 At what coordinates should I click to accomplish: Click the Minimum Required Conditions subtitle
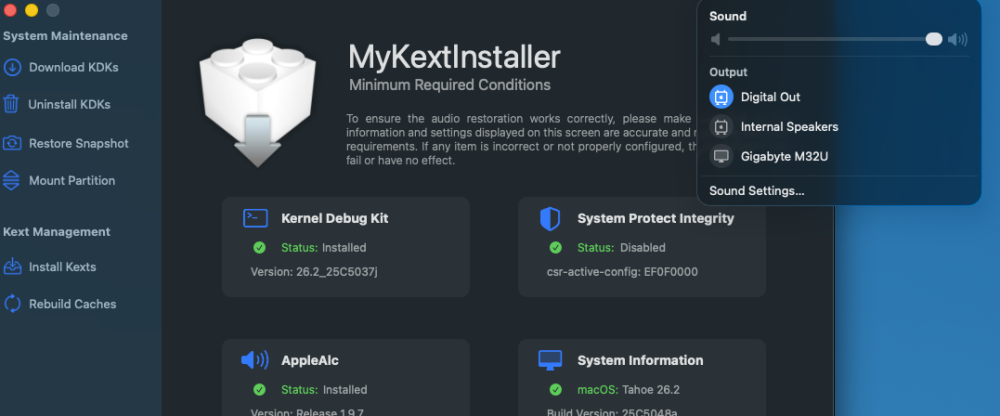coord(450,85)
